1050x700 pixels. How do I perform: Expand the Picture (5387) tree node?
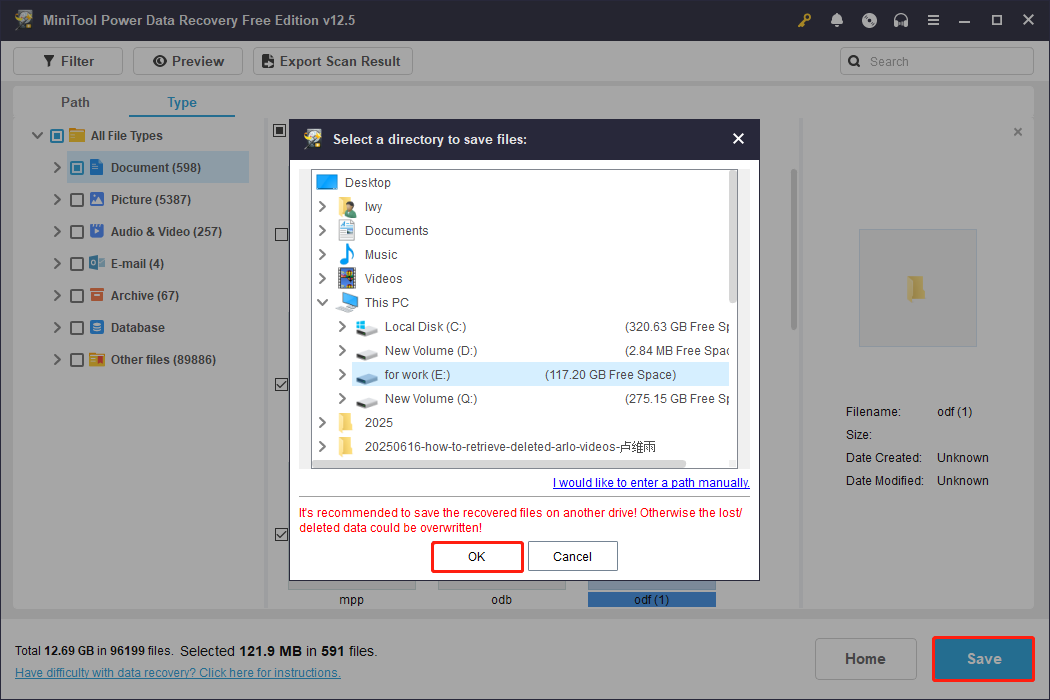[57, 200]
